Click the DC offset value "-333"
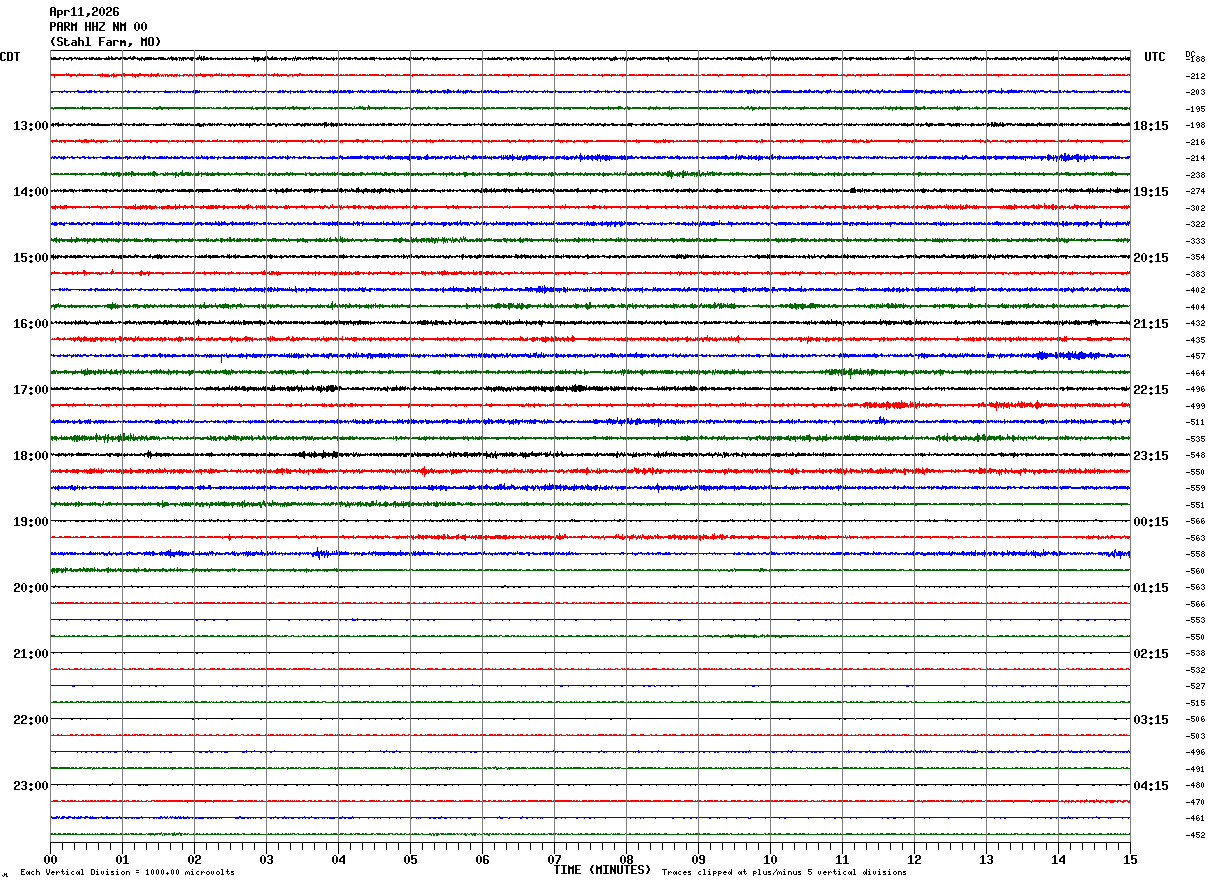 click(x=1195, y=241)
